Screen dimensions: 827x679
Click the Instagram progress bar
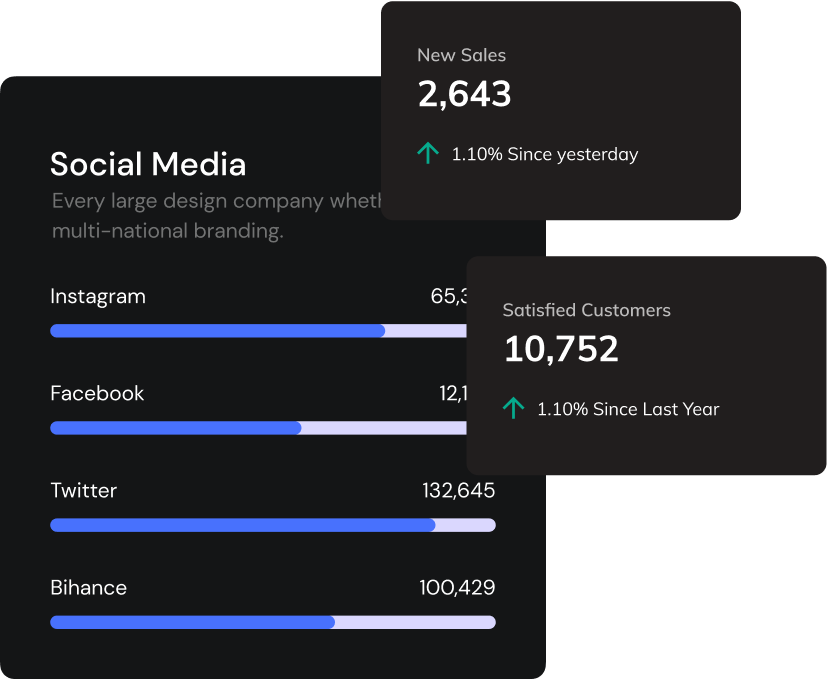click(x=258, y=331)
